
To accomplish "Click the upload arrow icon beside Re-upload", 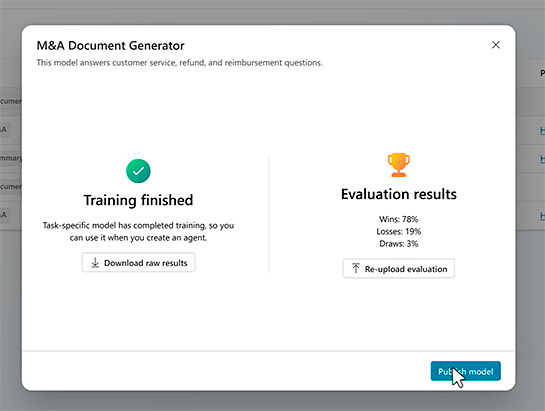I will 356,268.
